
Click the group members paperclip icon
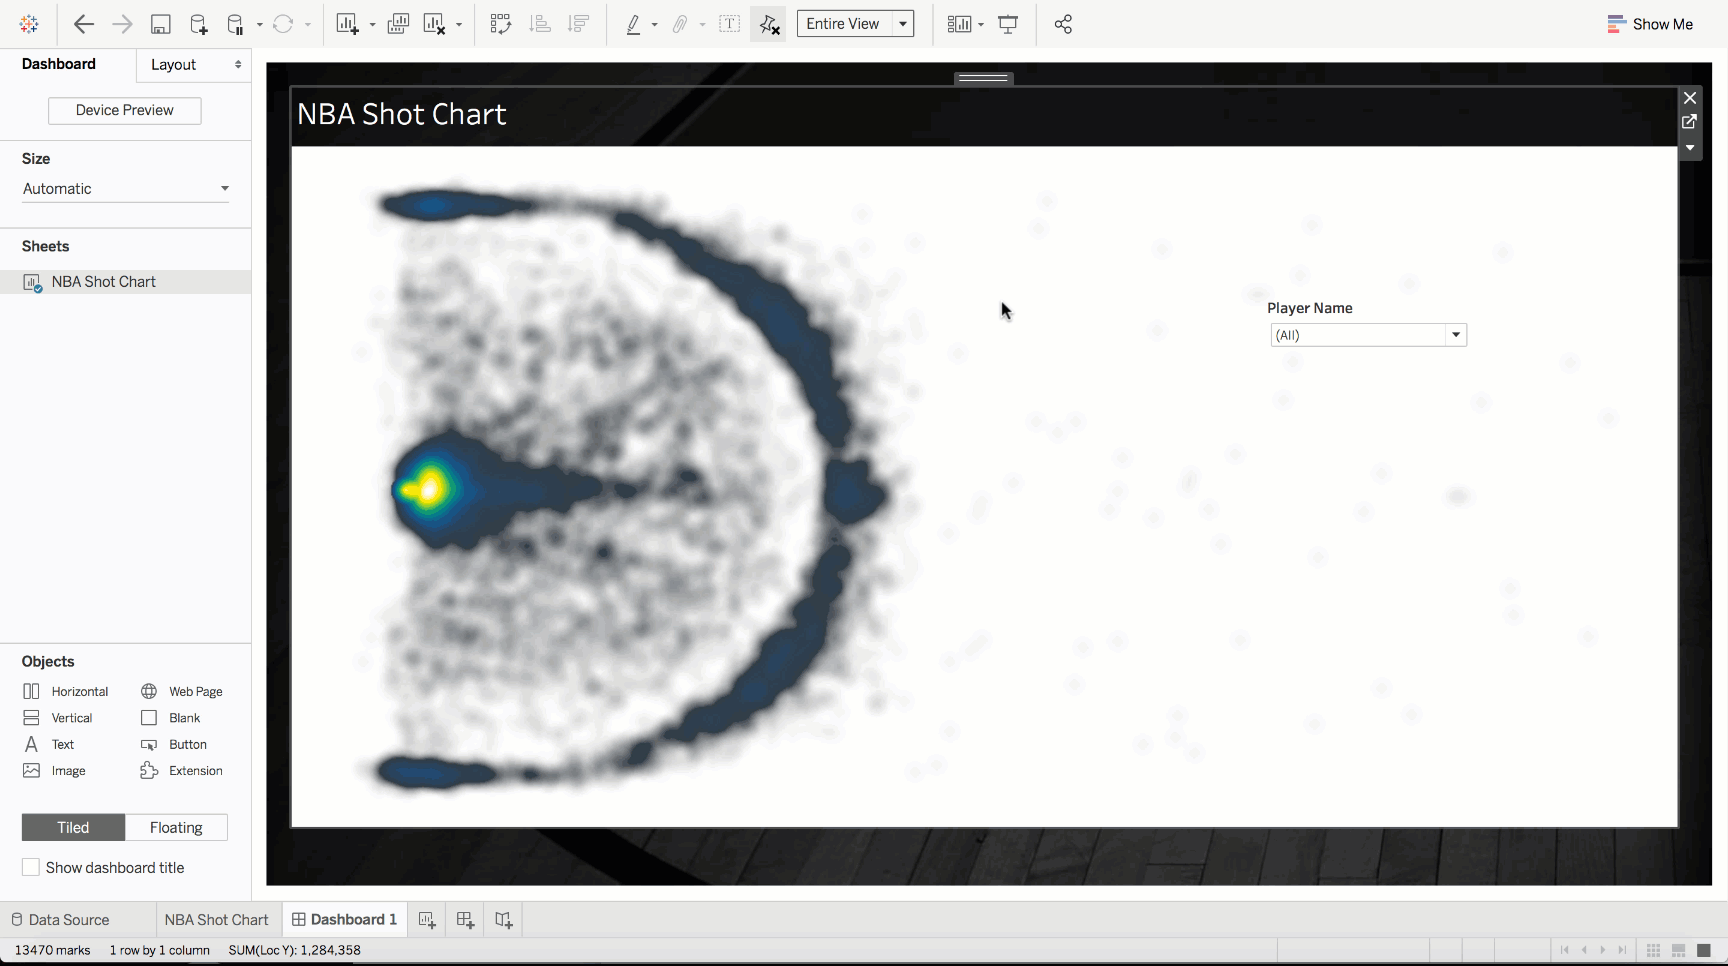tap(680, 24)
